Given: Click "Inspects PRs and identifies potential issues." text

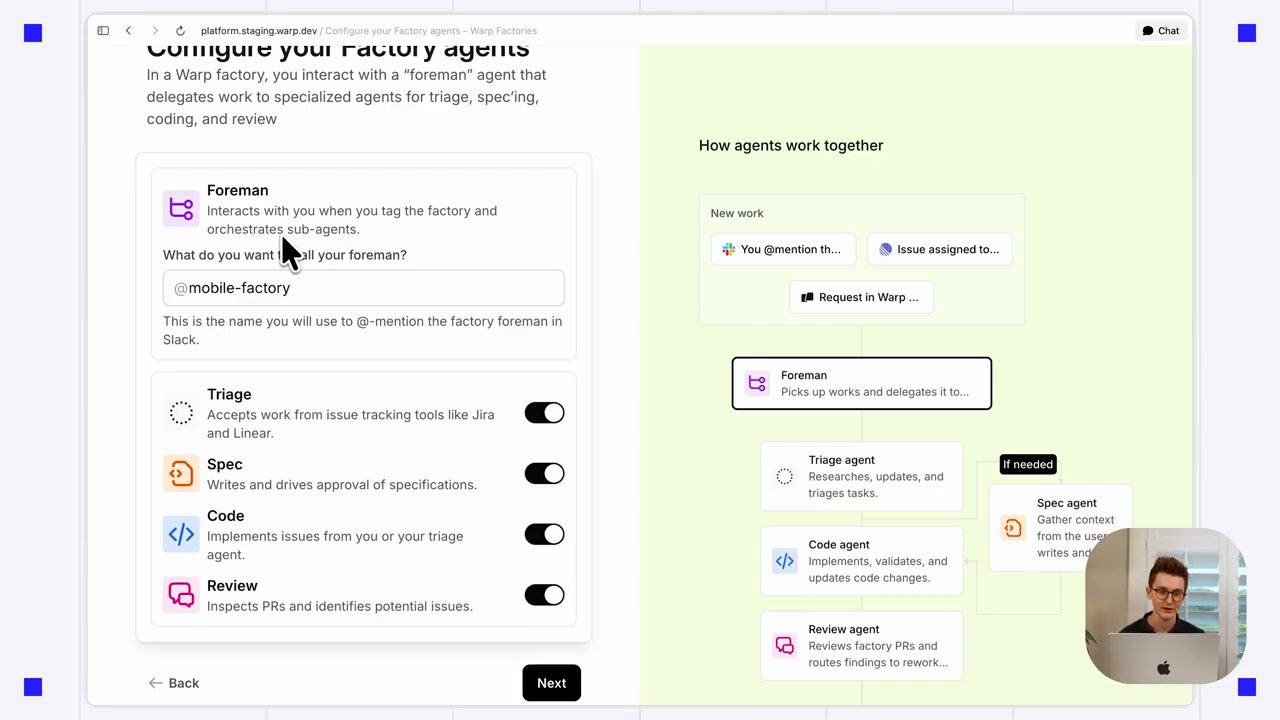Looking at the screenshot, I should pyautogui.click(x=340, y=606).
